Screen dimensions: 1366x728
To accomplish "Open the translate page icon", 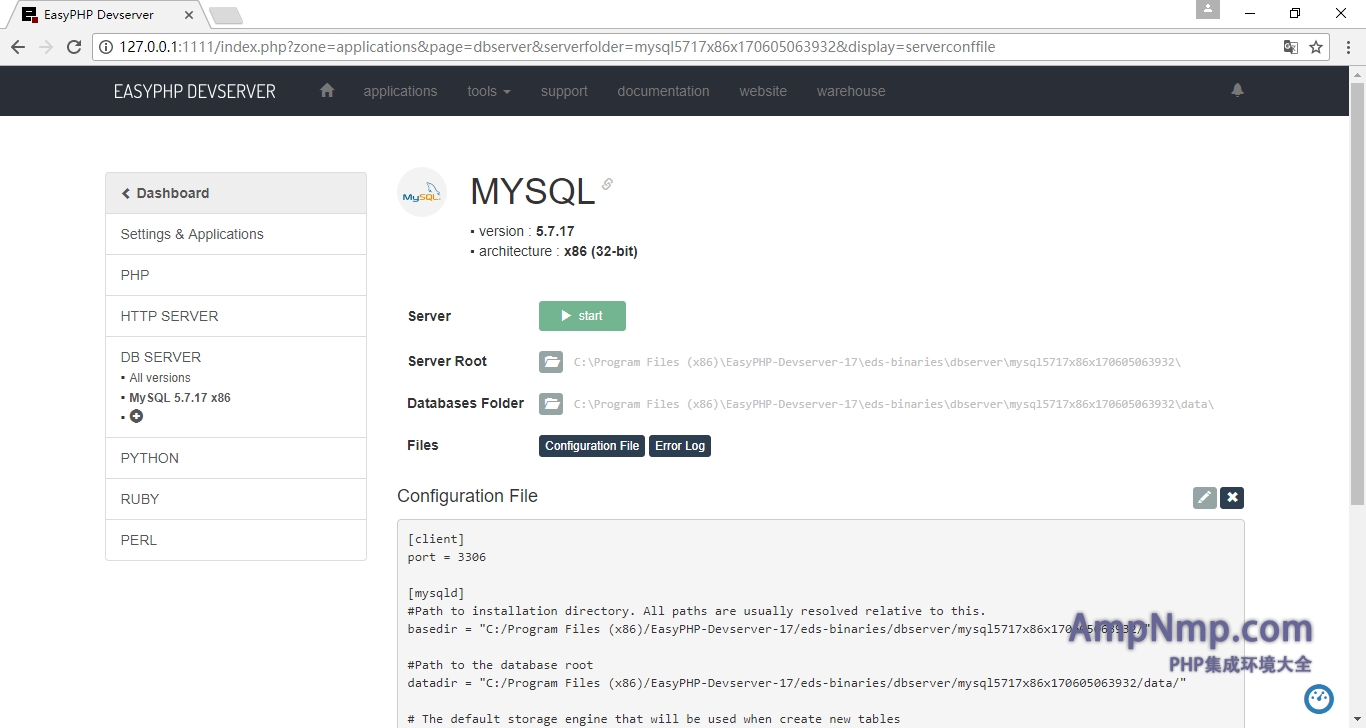I will coord(1291,47).
